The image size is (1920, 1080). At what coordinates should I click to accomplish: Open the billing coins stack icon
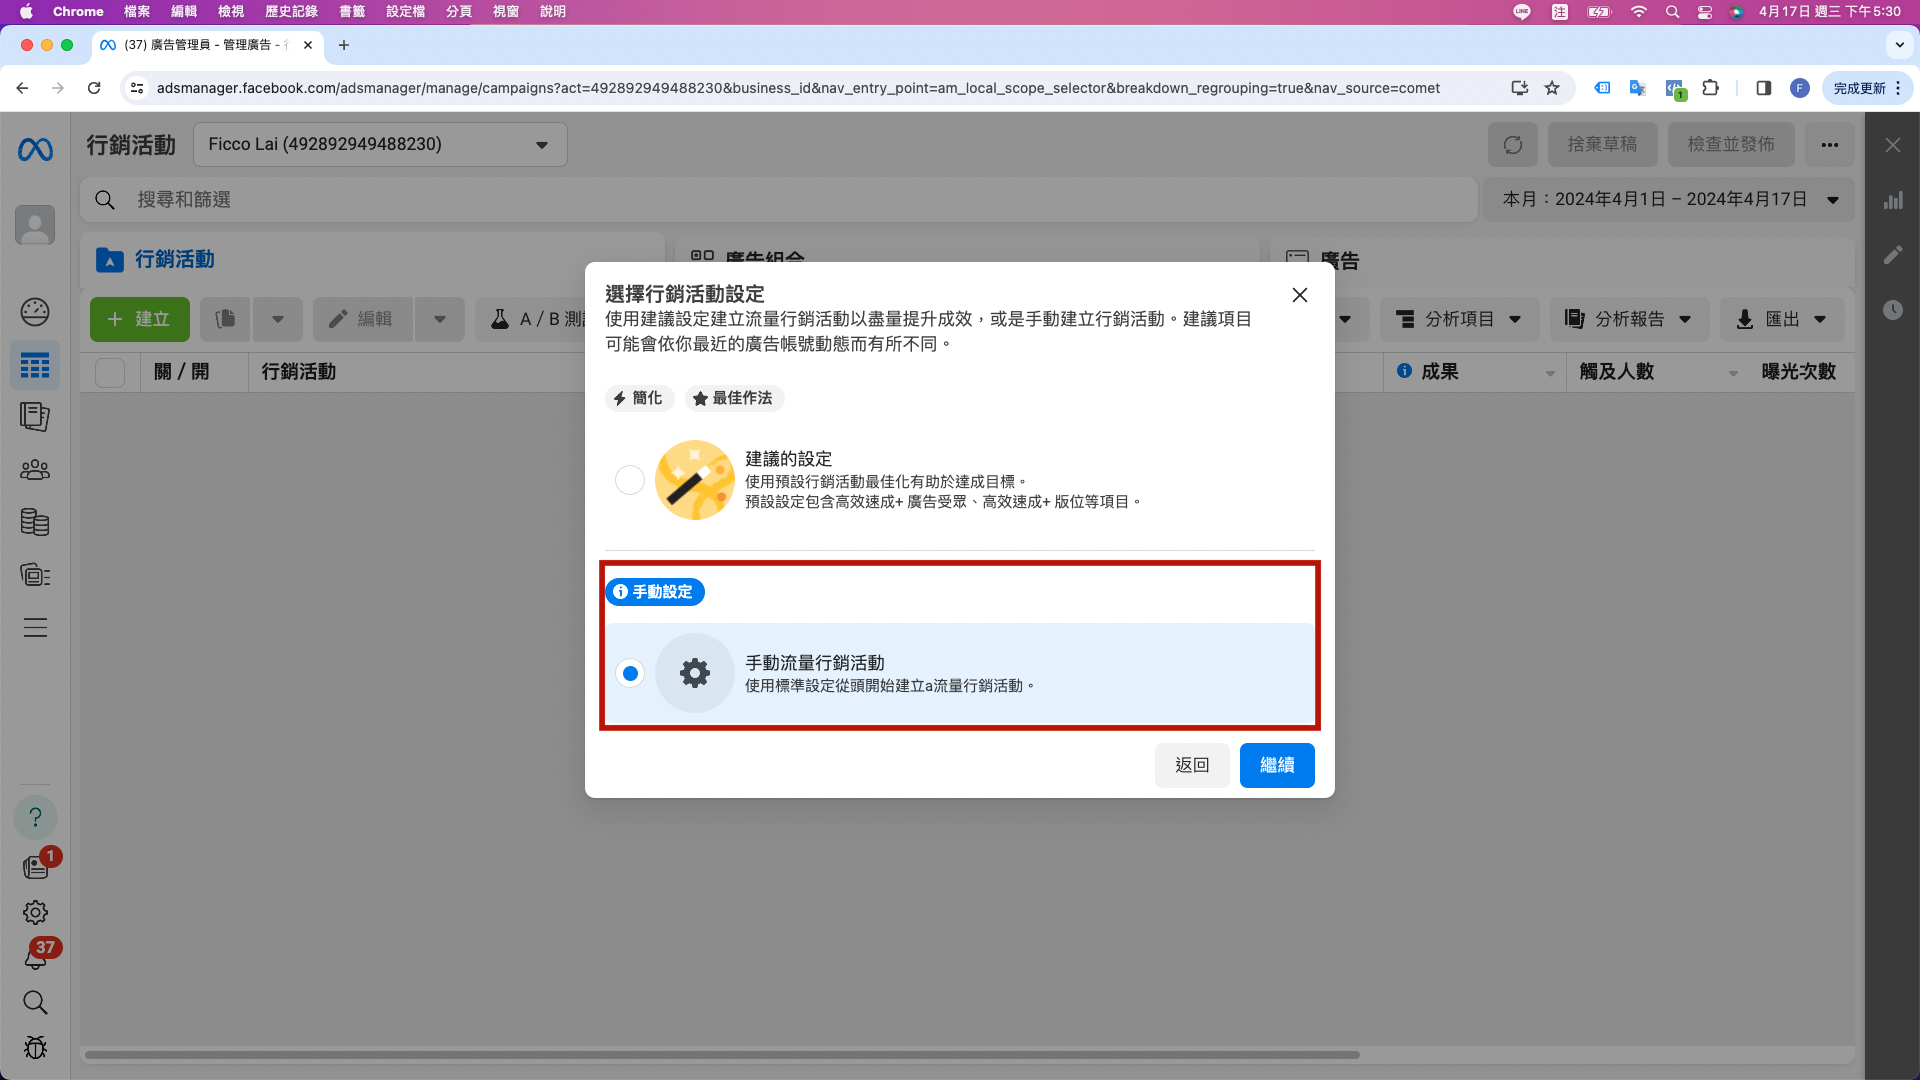point(35,522)
